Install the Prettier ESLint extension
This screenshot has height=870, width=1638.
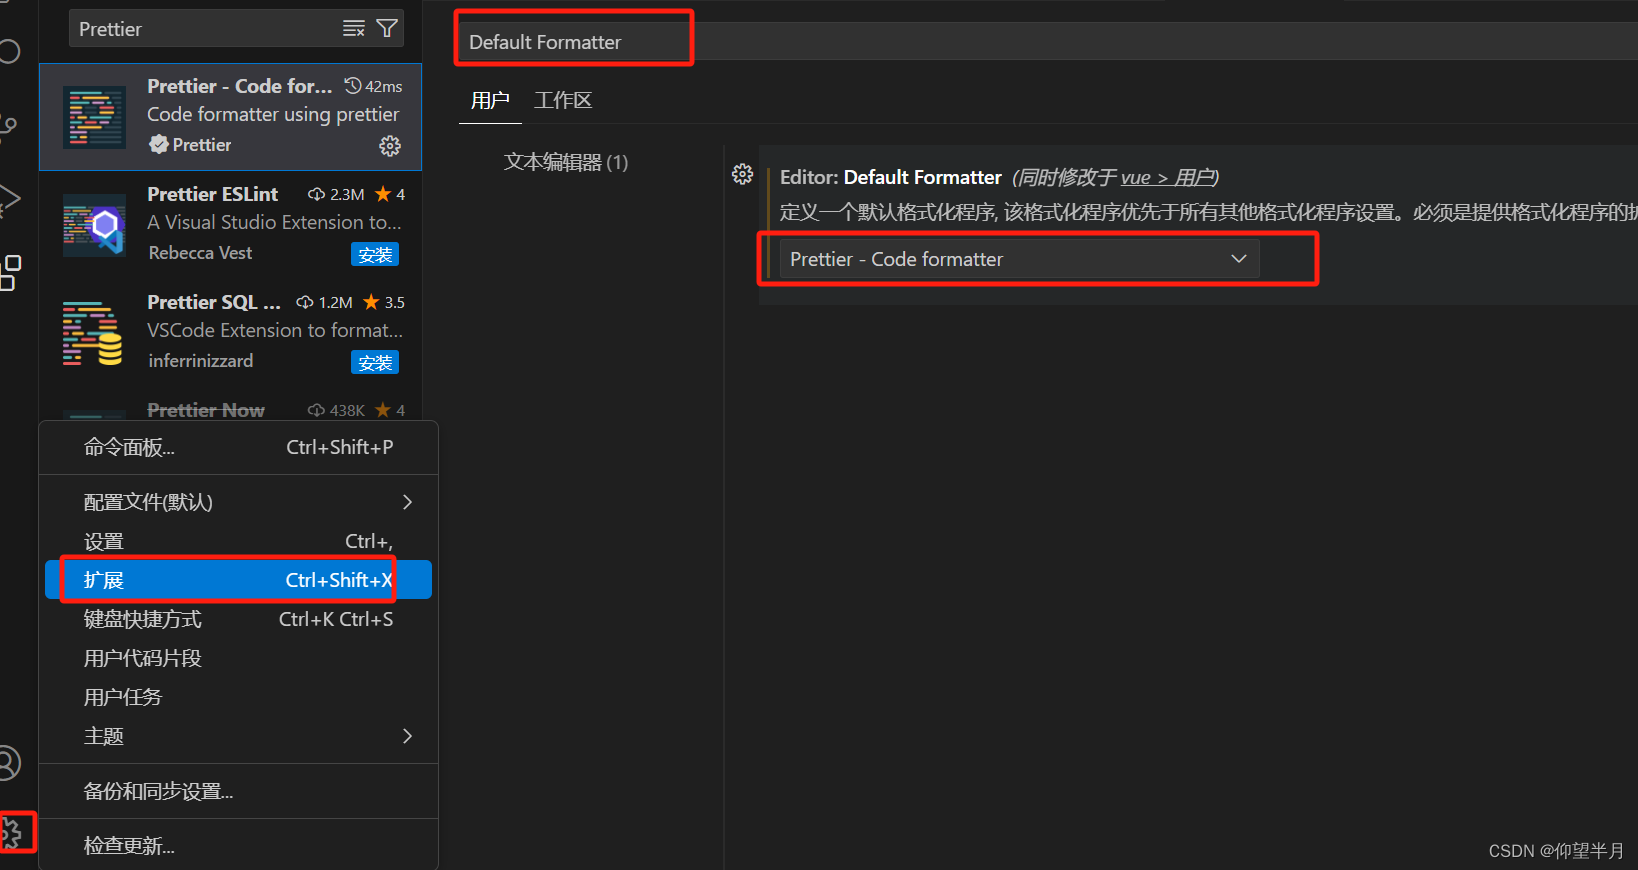click(x=375, y=254)
